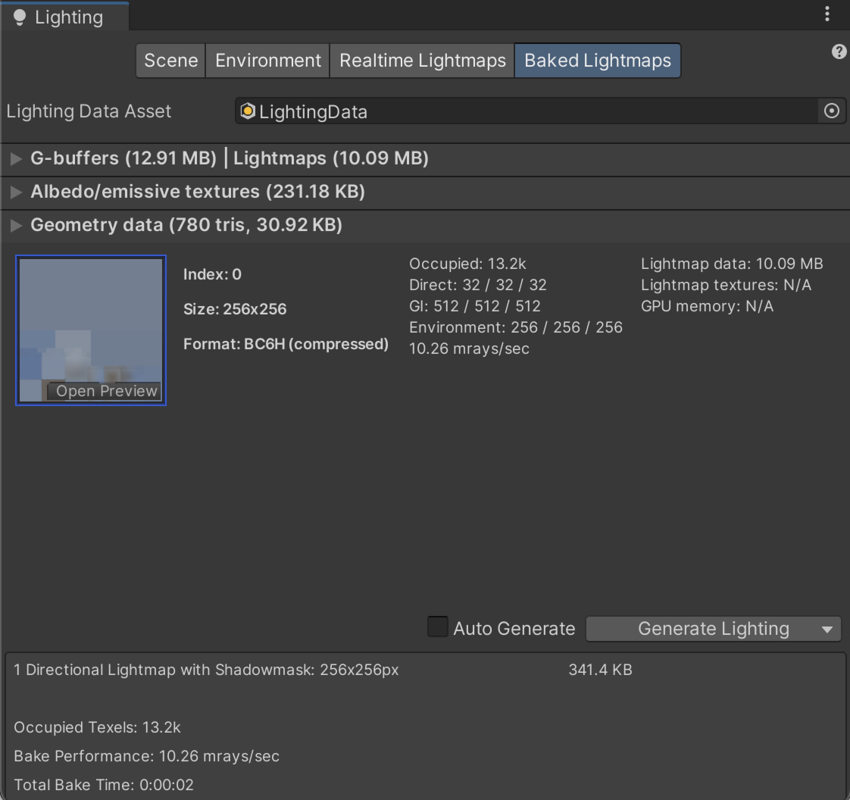
Task: Click the Open Preview button
Action: [x=106, y=391]
